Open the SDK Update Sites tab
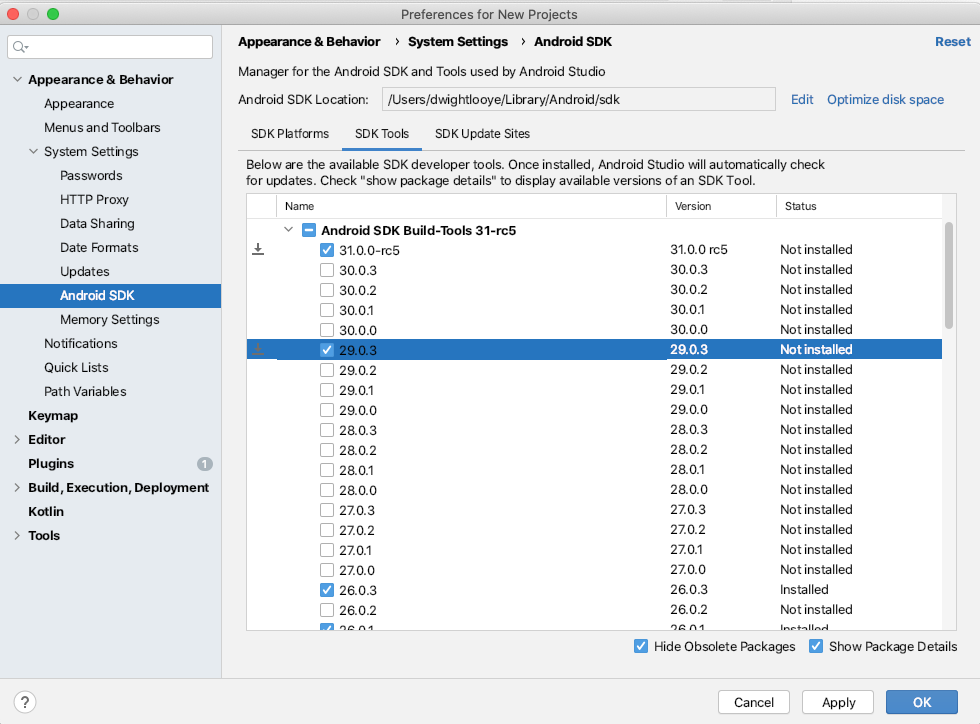This screenshot has width=980, height=724. tap(482, 134)
